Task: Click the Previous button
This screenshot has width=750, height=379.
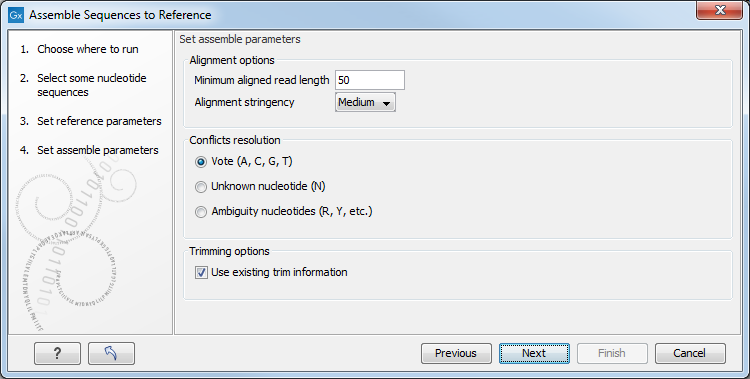Action: 456,353
